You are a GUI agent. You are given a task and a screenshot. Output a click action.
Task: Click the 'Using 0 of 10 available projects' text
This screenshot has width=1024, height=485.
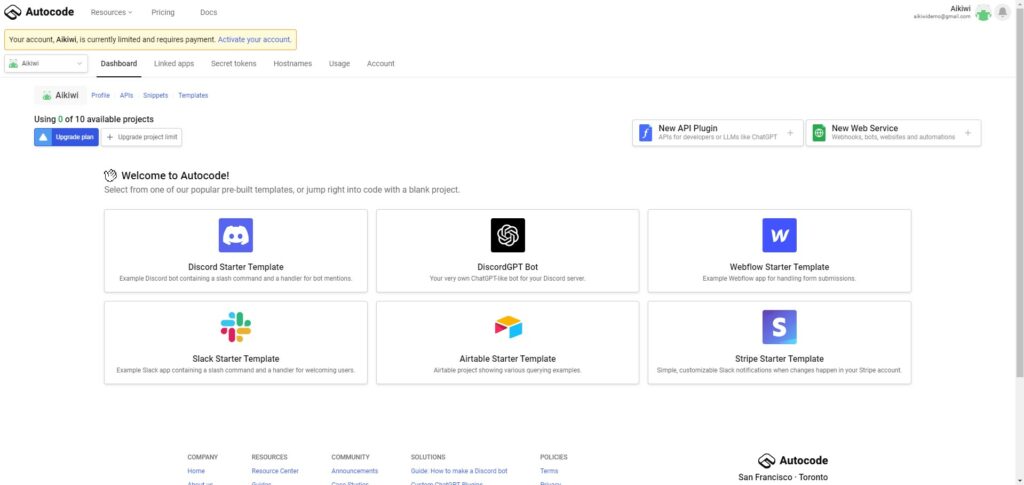click(x=94, y=119)
